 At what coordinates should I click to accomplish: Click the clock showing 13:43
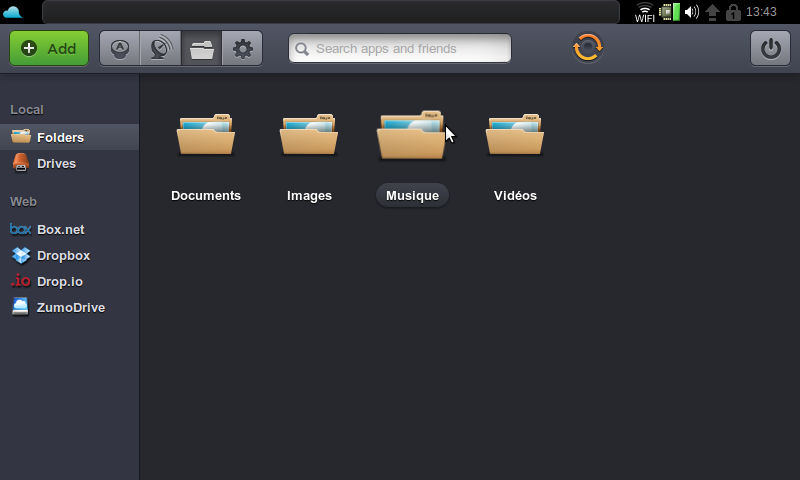pyautogui.click(x=761, y=12)
